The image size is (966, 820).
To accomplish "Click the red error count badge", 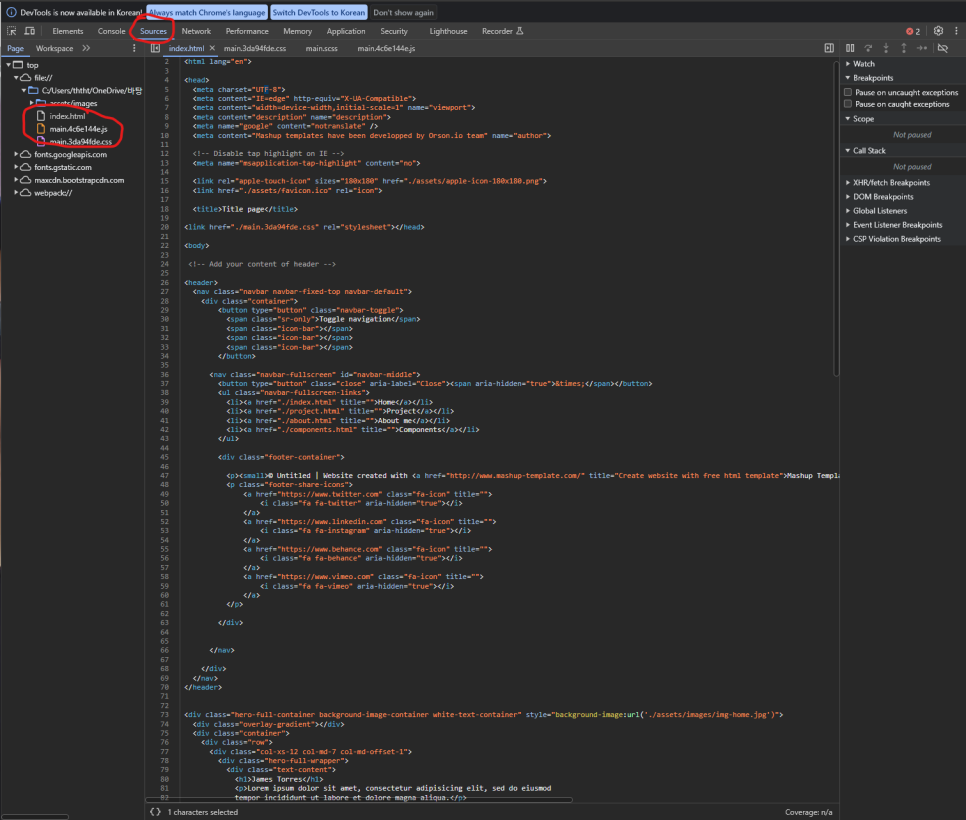I will [x=913, y=31].
